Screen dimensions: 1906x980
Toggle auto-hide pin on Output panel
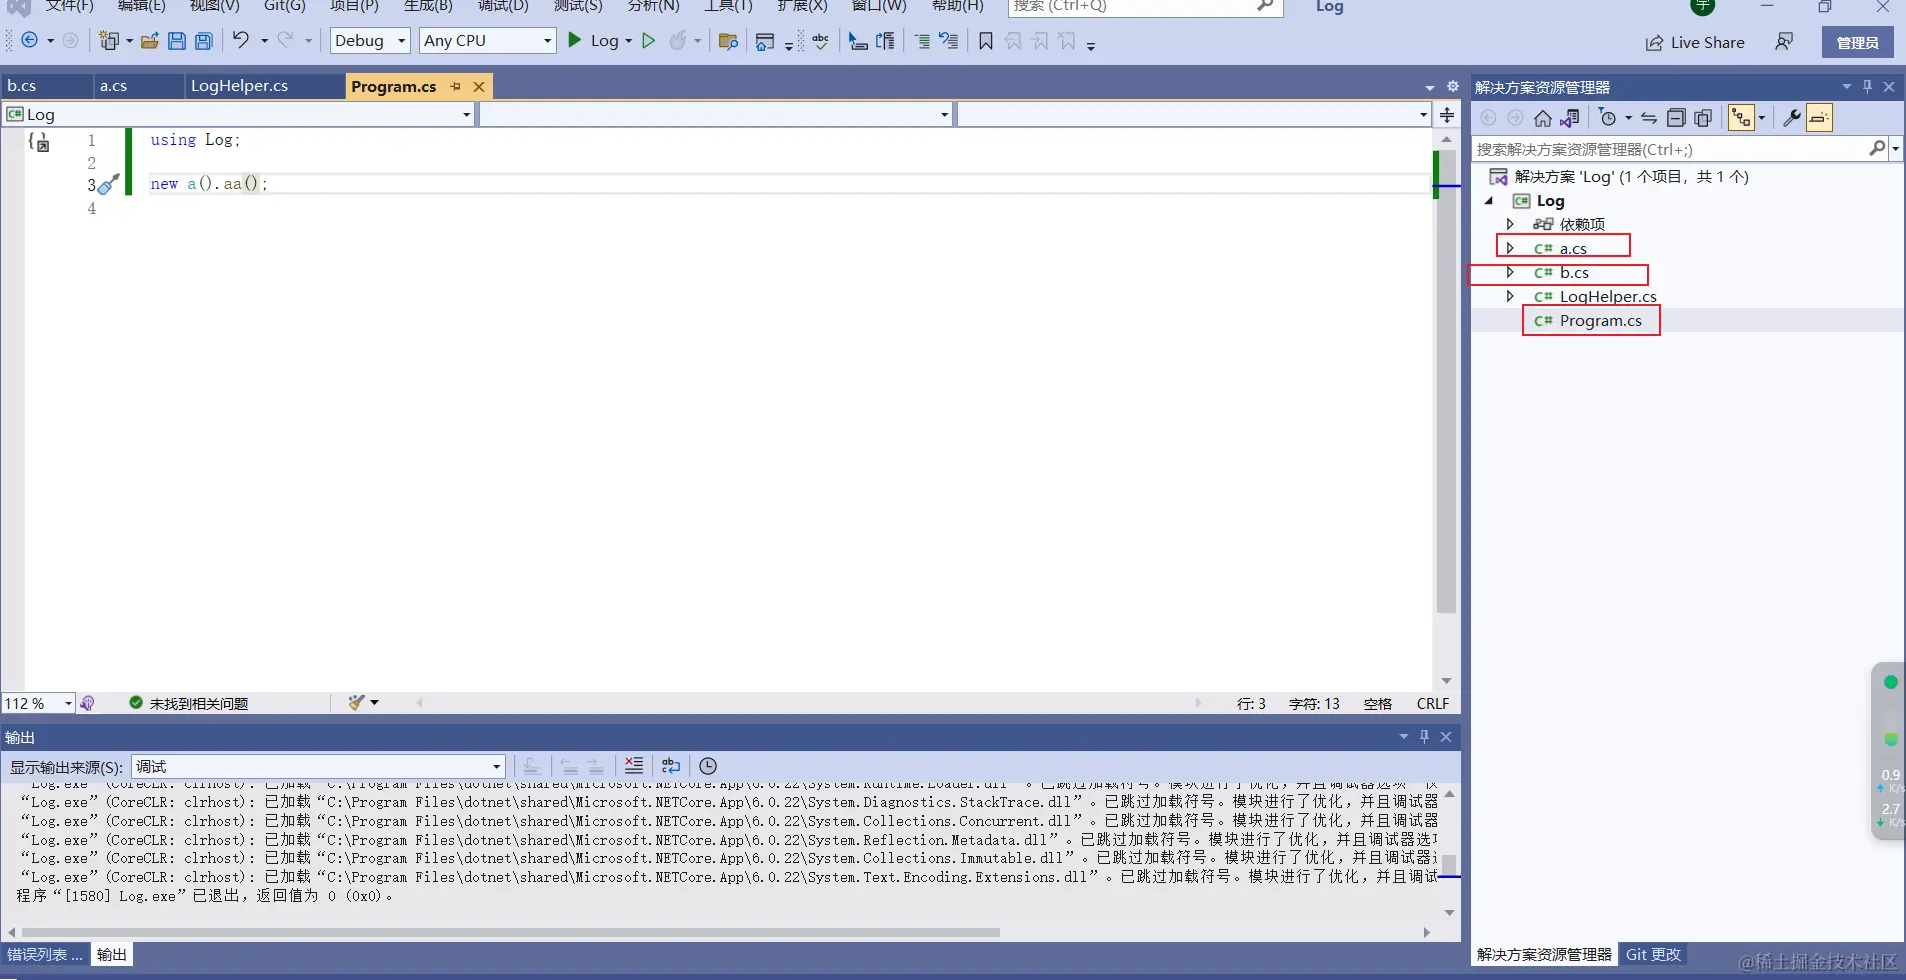(x=1425, y=737)
